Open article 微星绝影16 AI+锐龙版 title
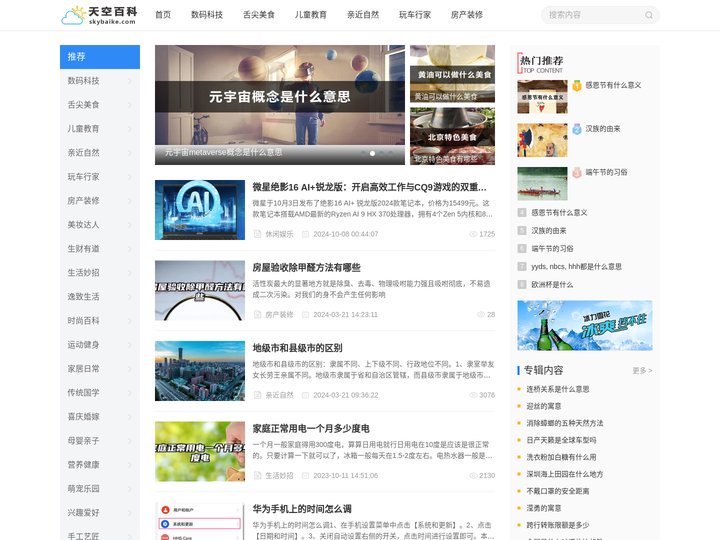Viewport: 720px width, 540px height. click(x=369, y=187)
